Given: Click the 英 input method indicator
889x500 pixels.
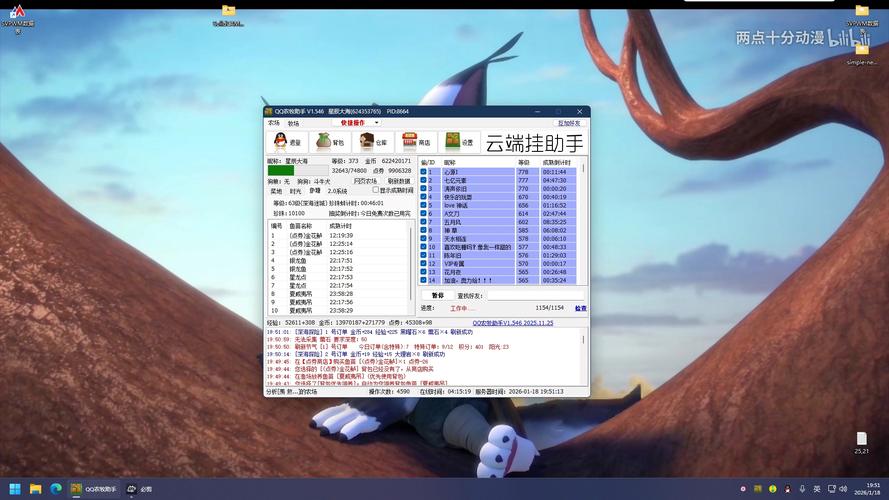Looking at the screenshot, I should tap(817, 489).
